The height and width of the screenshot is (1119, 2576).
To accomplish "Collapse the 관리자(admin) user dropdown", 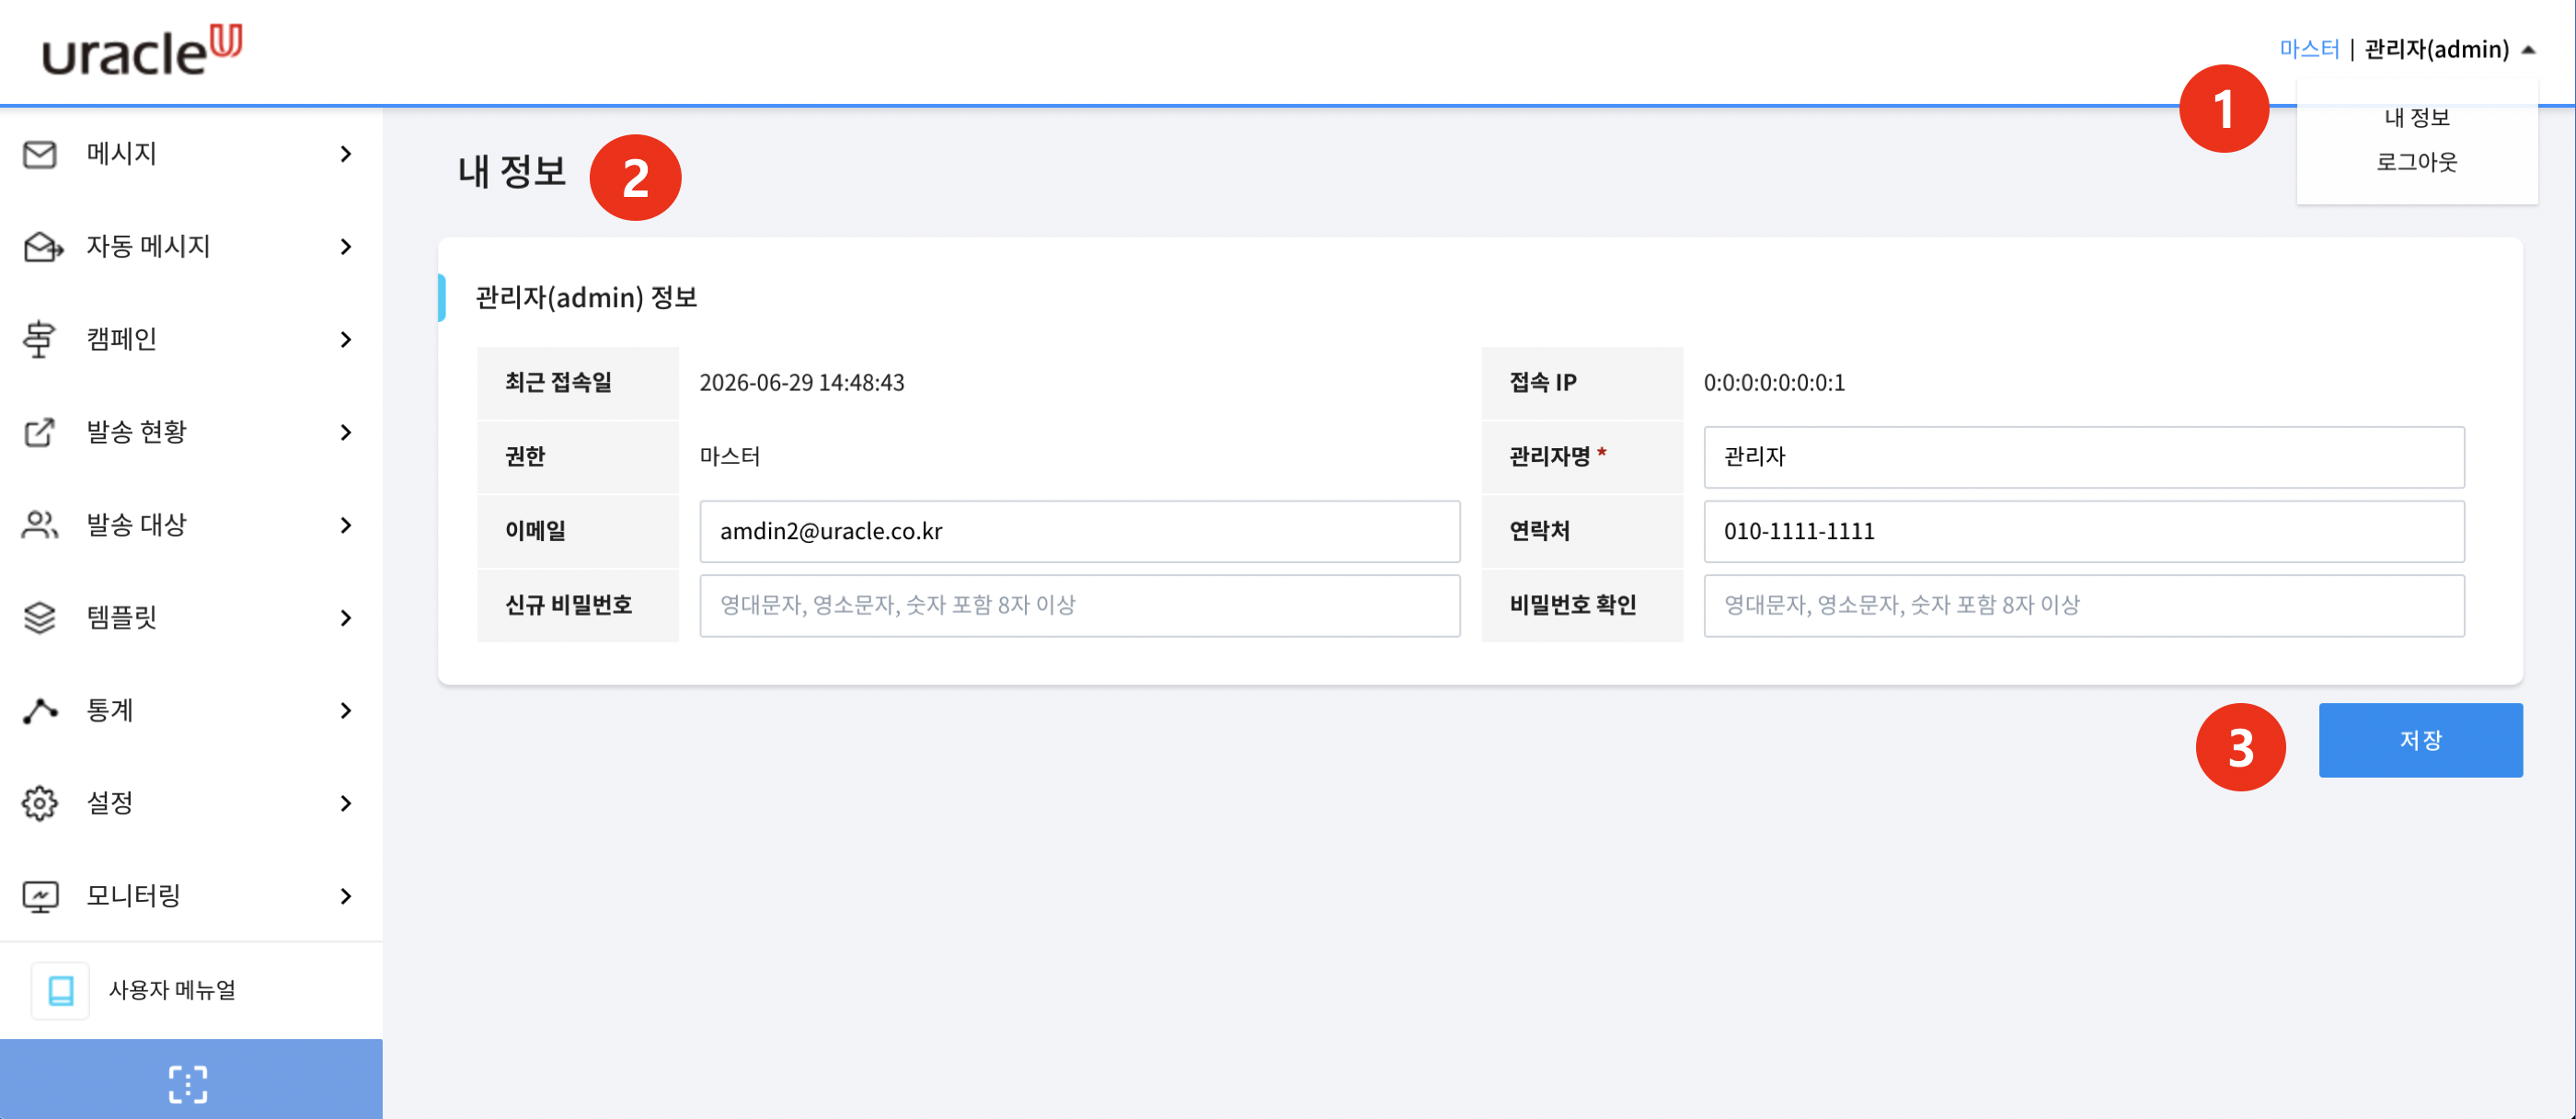I will (x=2450, y=49).
